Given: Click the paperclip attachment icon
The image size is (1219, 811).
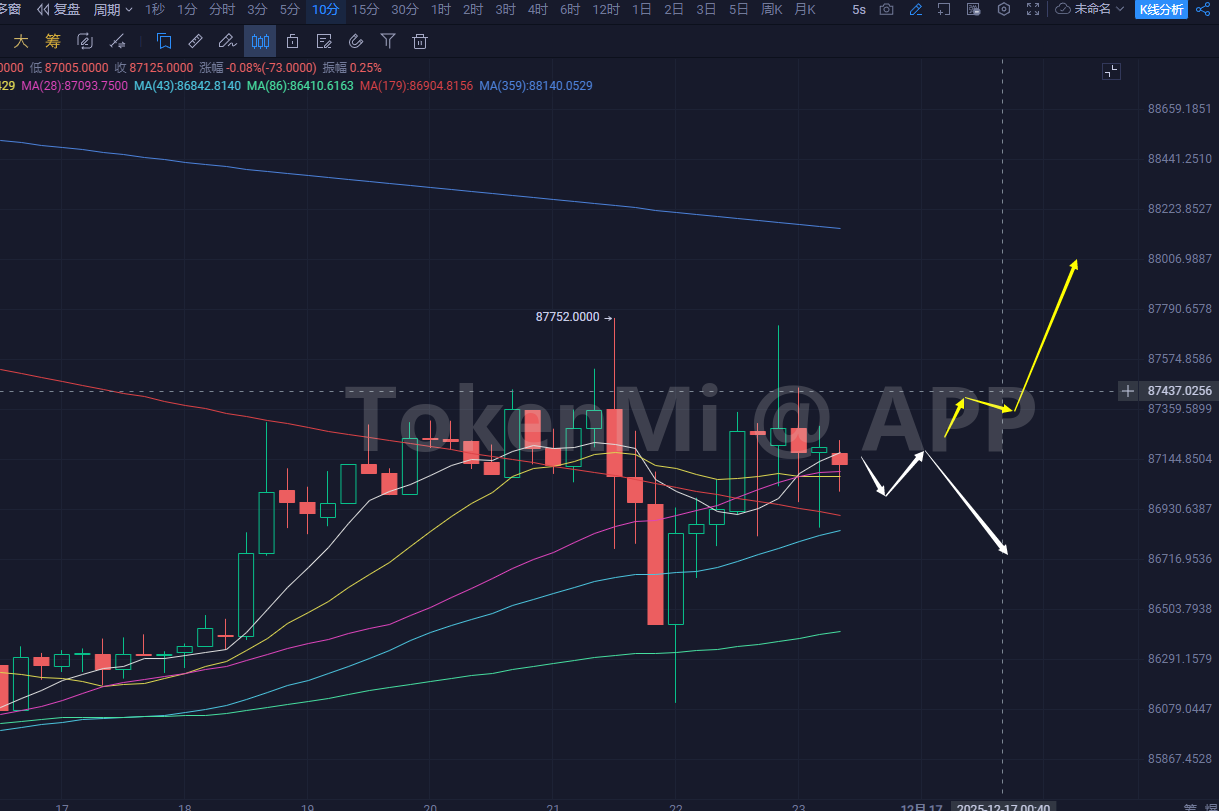Looking at the screenshot, I should tap(356, 42).
